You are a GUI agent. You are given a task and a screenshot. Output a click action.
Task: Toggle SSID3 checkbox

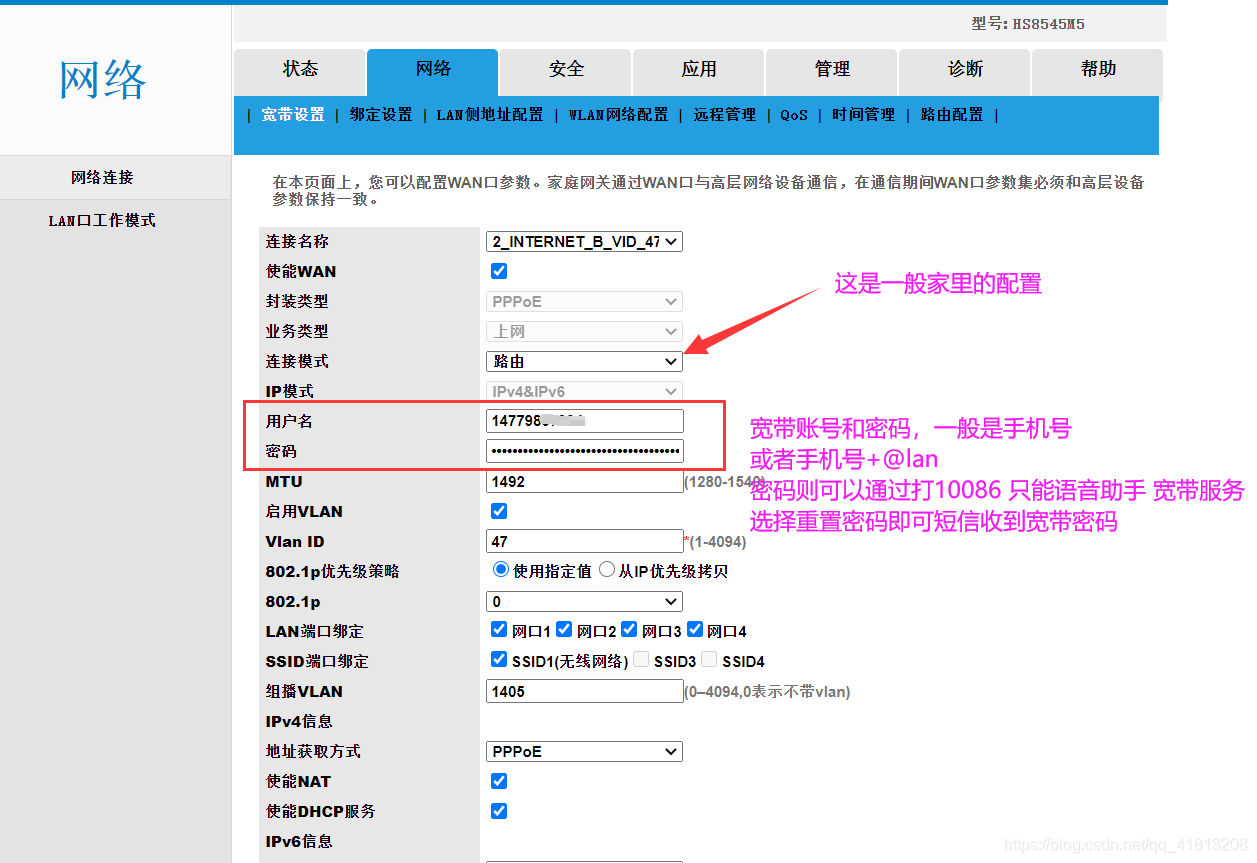pos(642,659)
